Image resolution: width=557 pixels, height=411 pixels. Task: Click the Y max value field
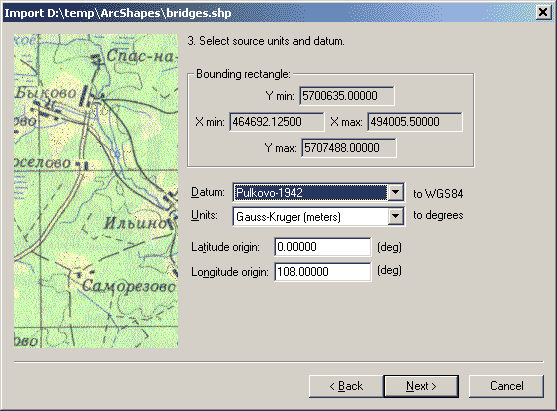tap(349, 148)
